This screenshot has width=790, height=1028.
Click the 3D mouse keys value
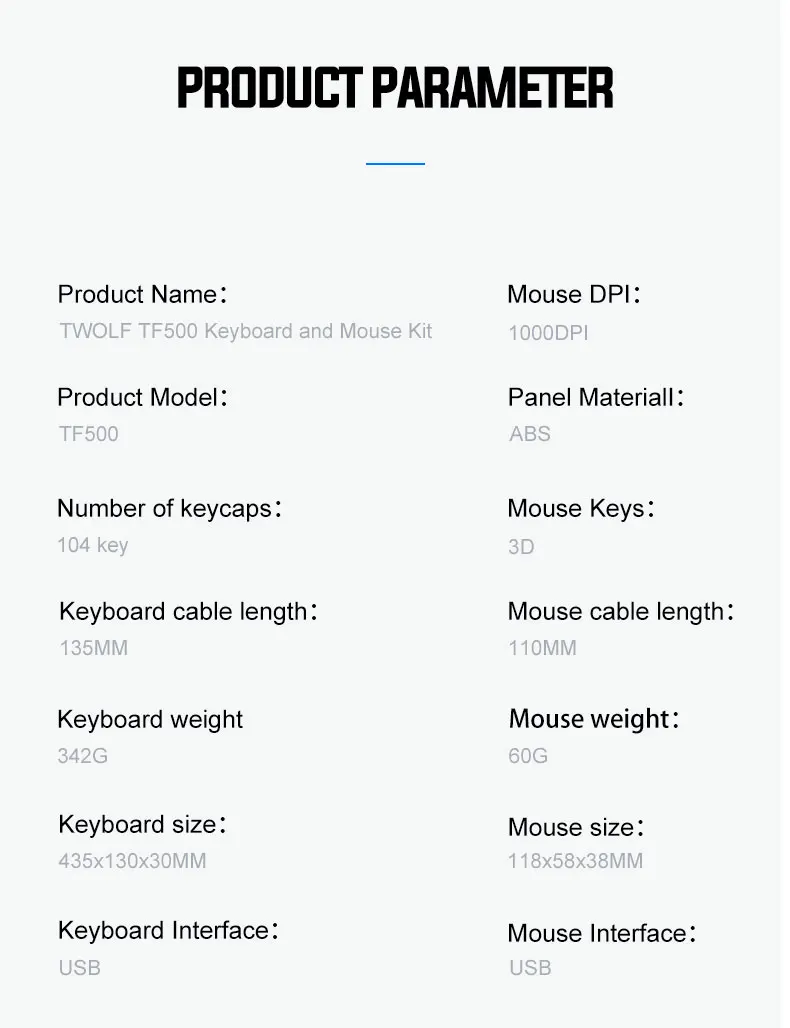[521, 547]
